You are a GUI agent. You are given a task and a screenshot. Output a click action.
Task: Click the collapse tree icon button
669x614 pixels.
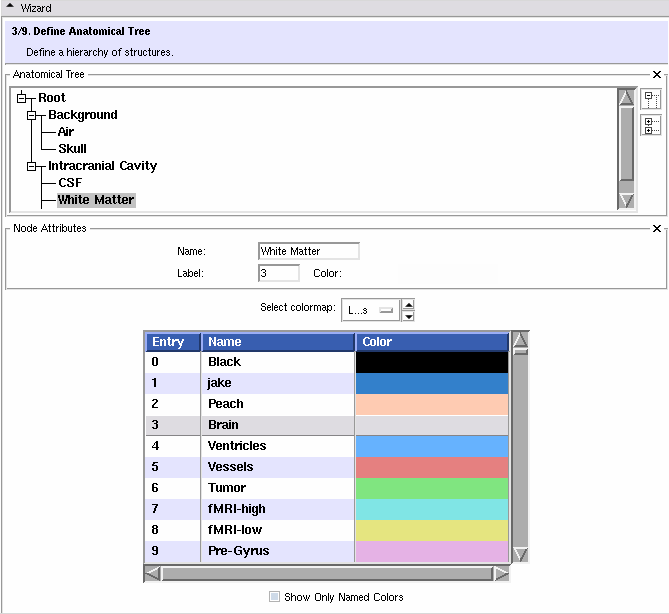click(x=651, y=99)
